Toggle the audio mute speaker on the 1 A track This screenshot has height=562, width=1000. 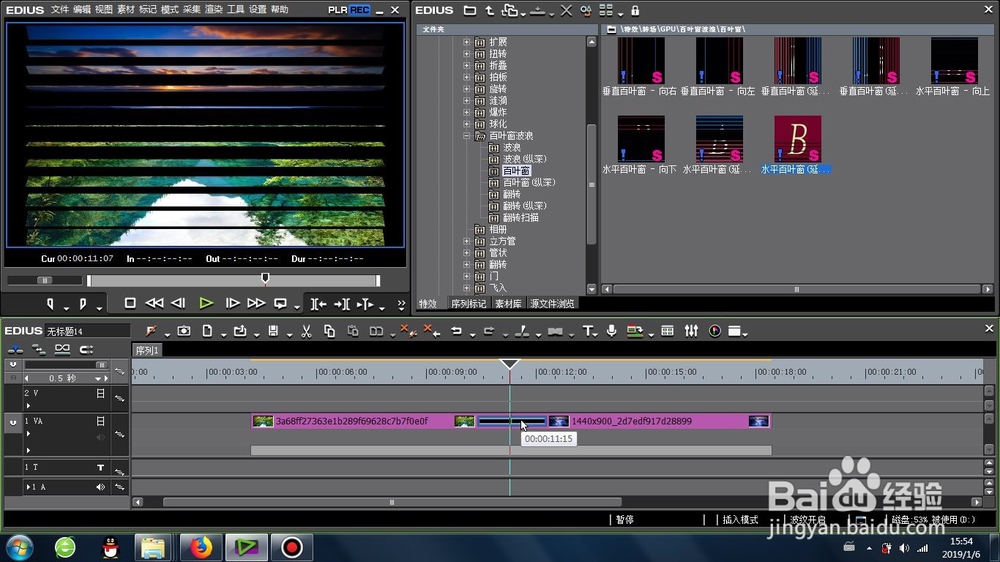101,487
